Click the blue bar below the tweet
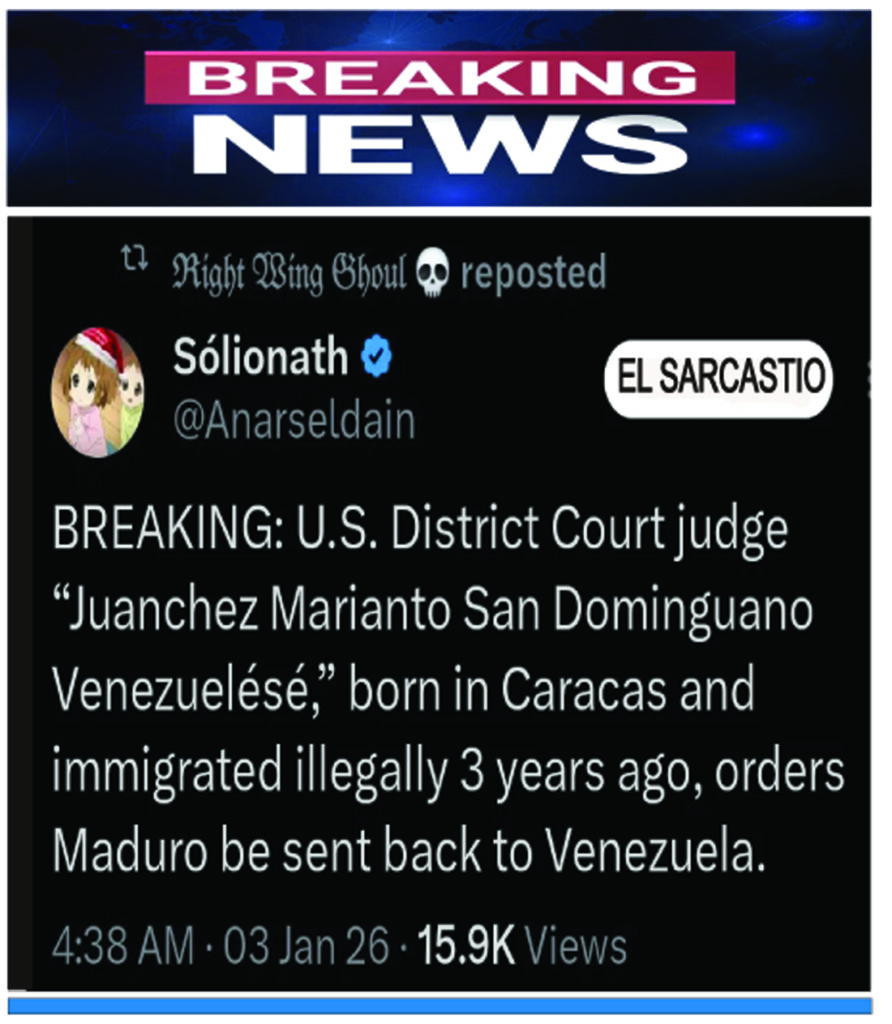 pos(439,1005)
